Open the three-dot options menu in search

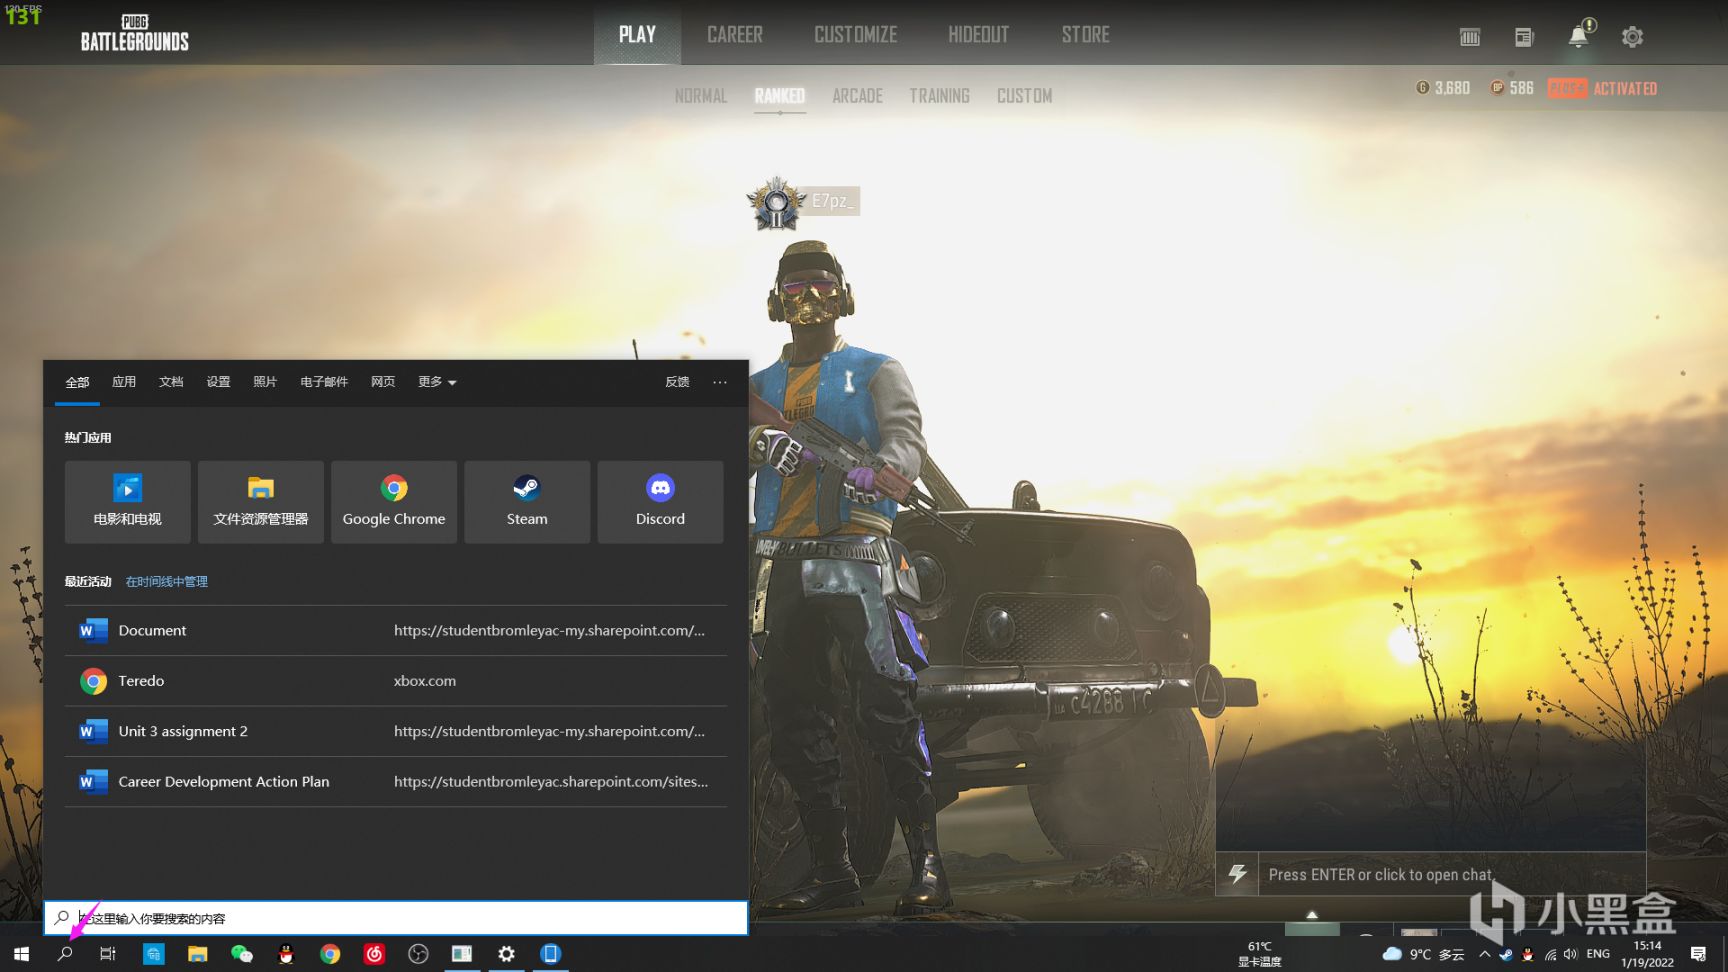[720, 382]
